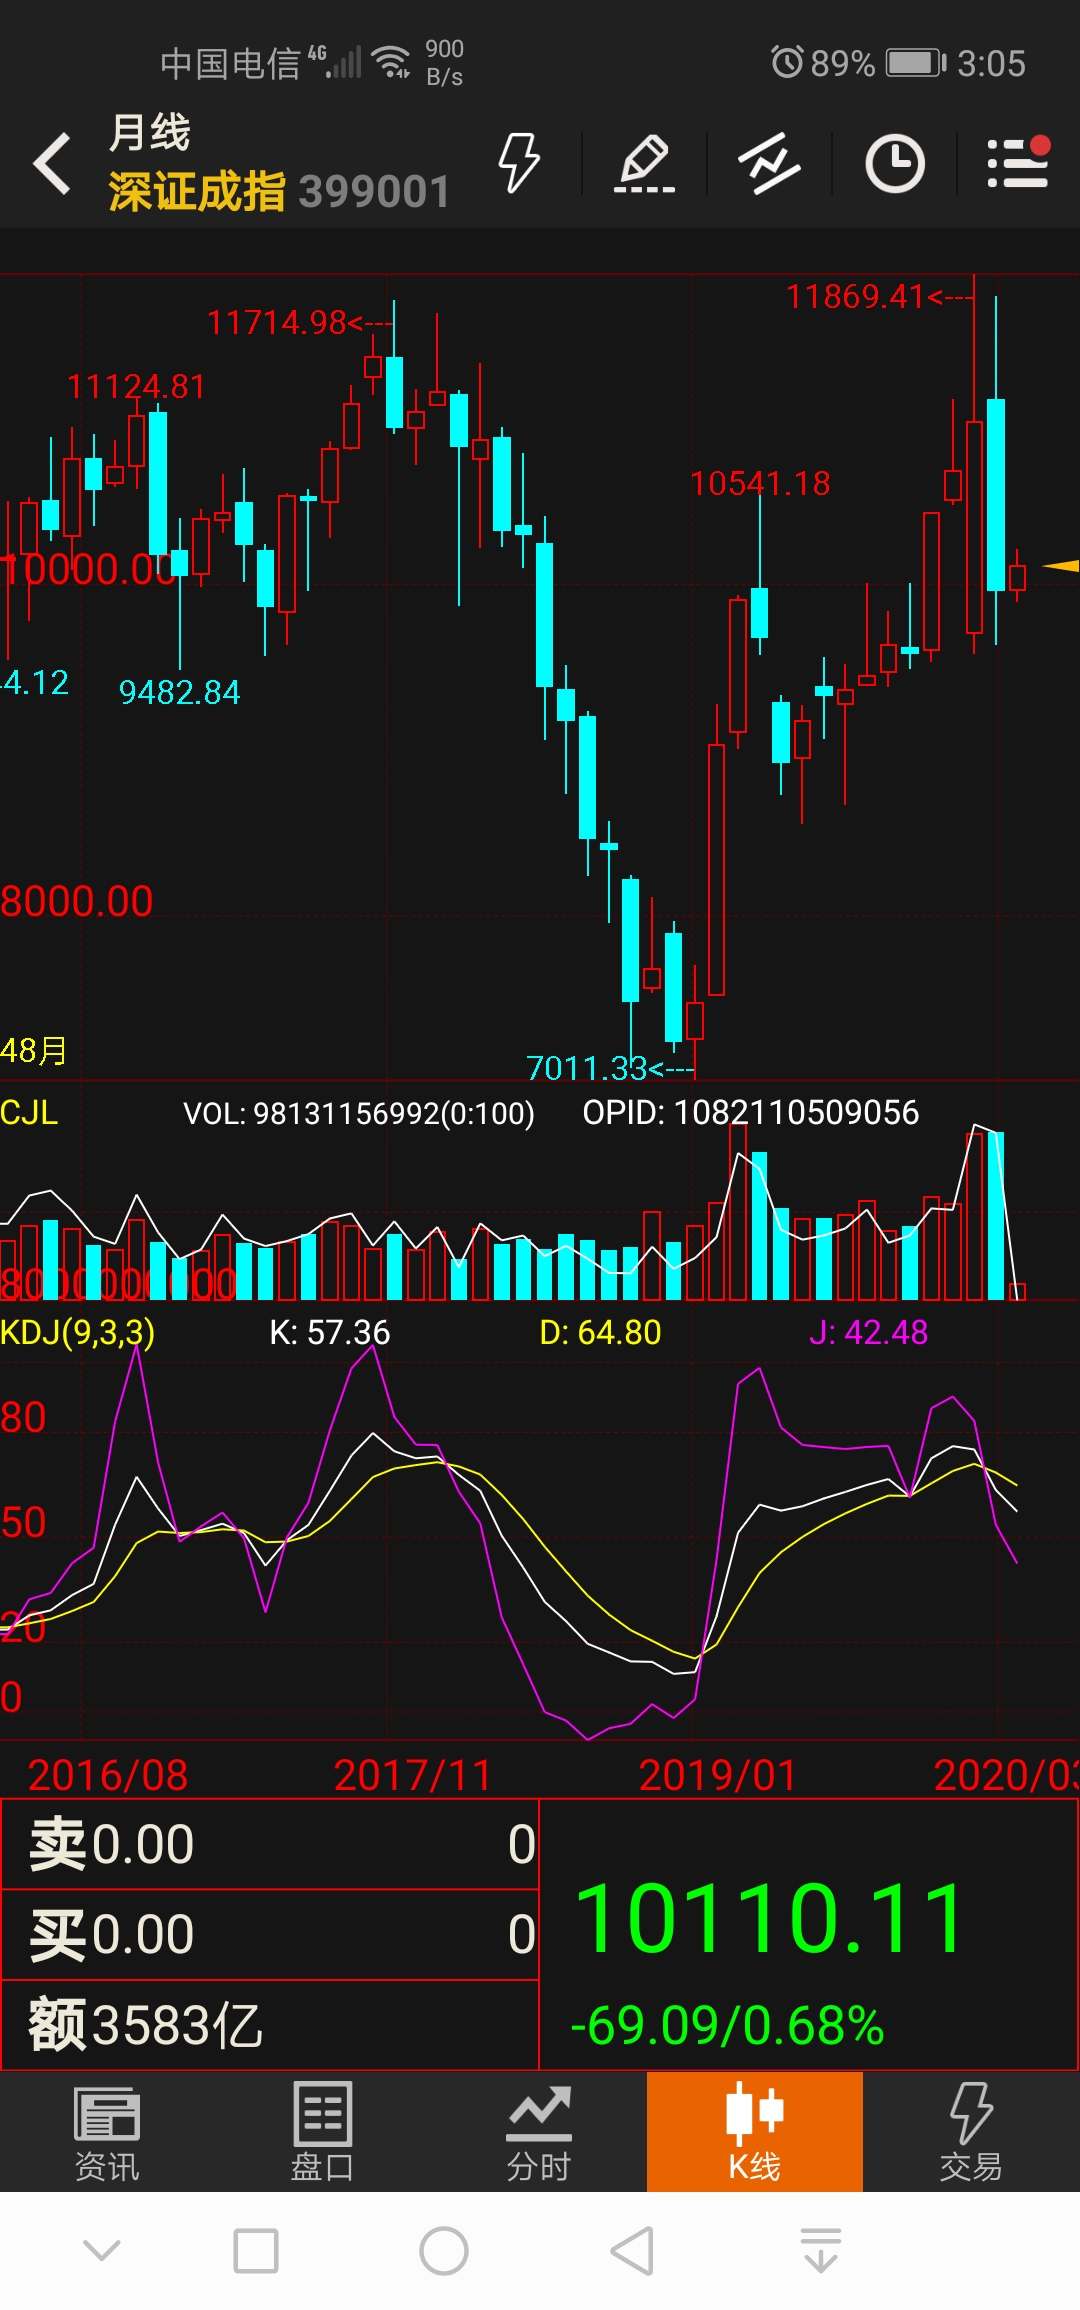Tap the 9482.84 low label
Image resolution: width=1080 pixels, height=2310 pixels.
[x=180, y=692]
